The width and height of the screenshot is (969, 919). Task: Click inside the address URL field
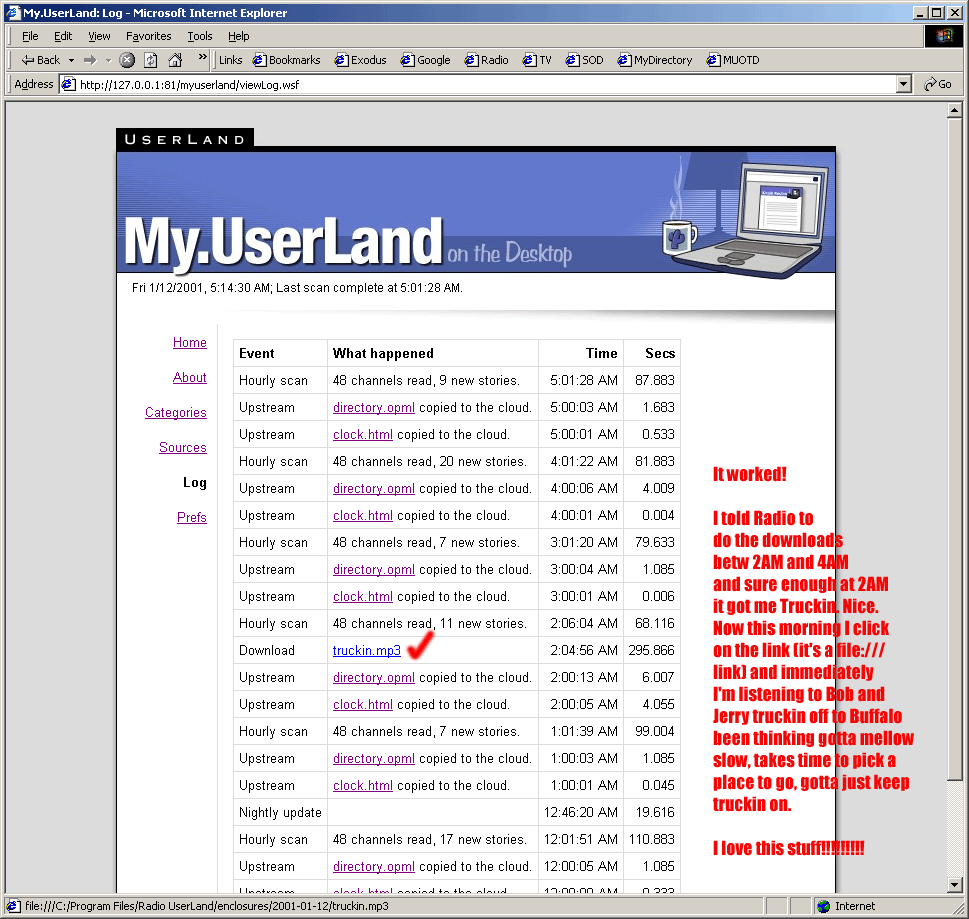(480, 85)
